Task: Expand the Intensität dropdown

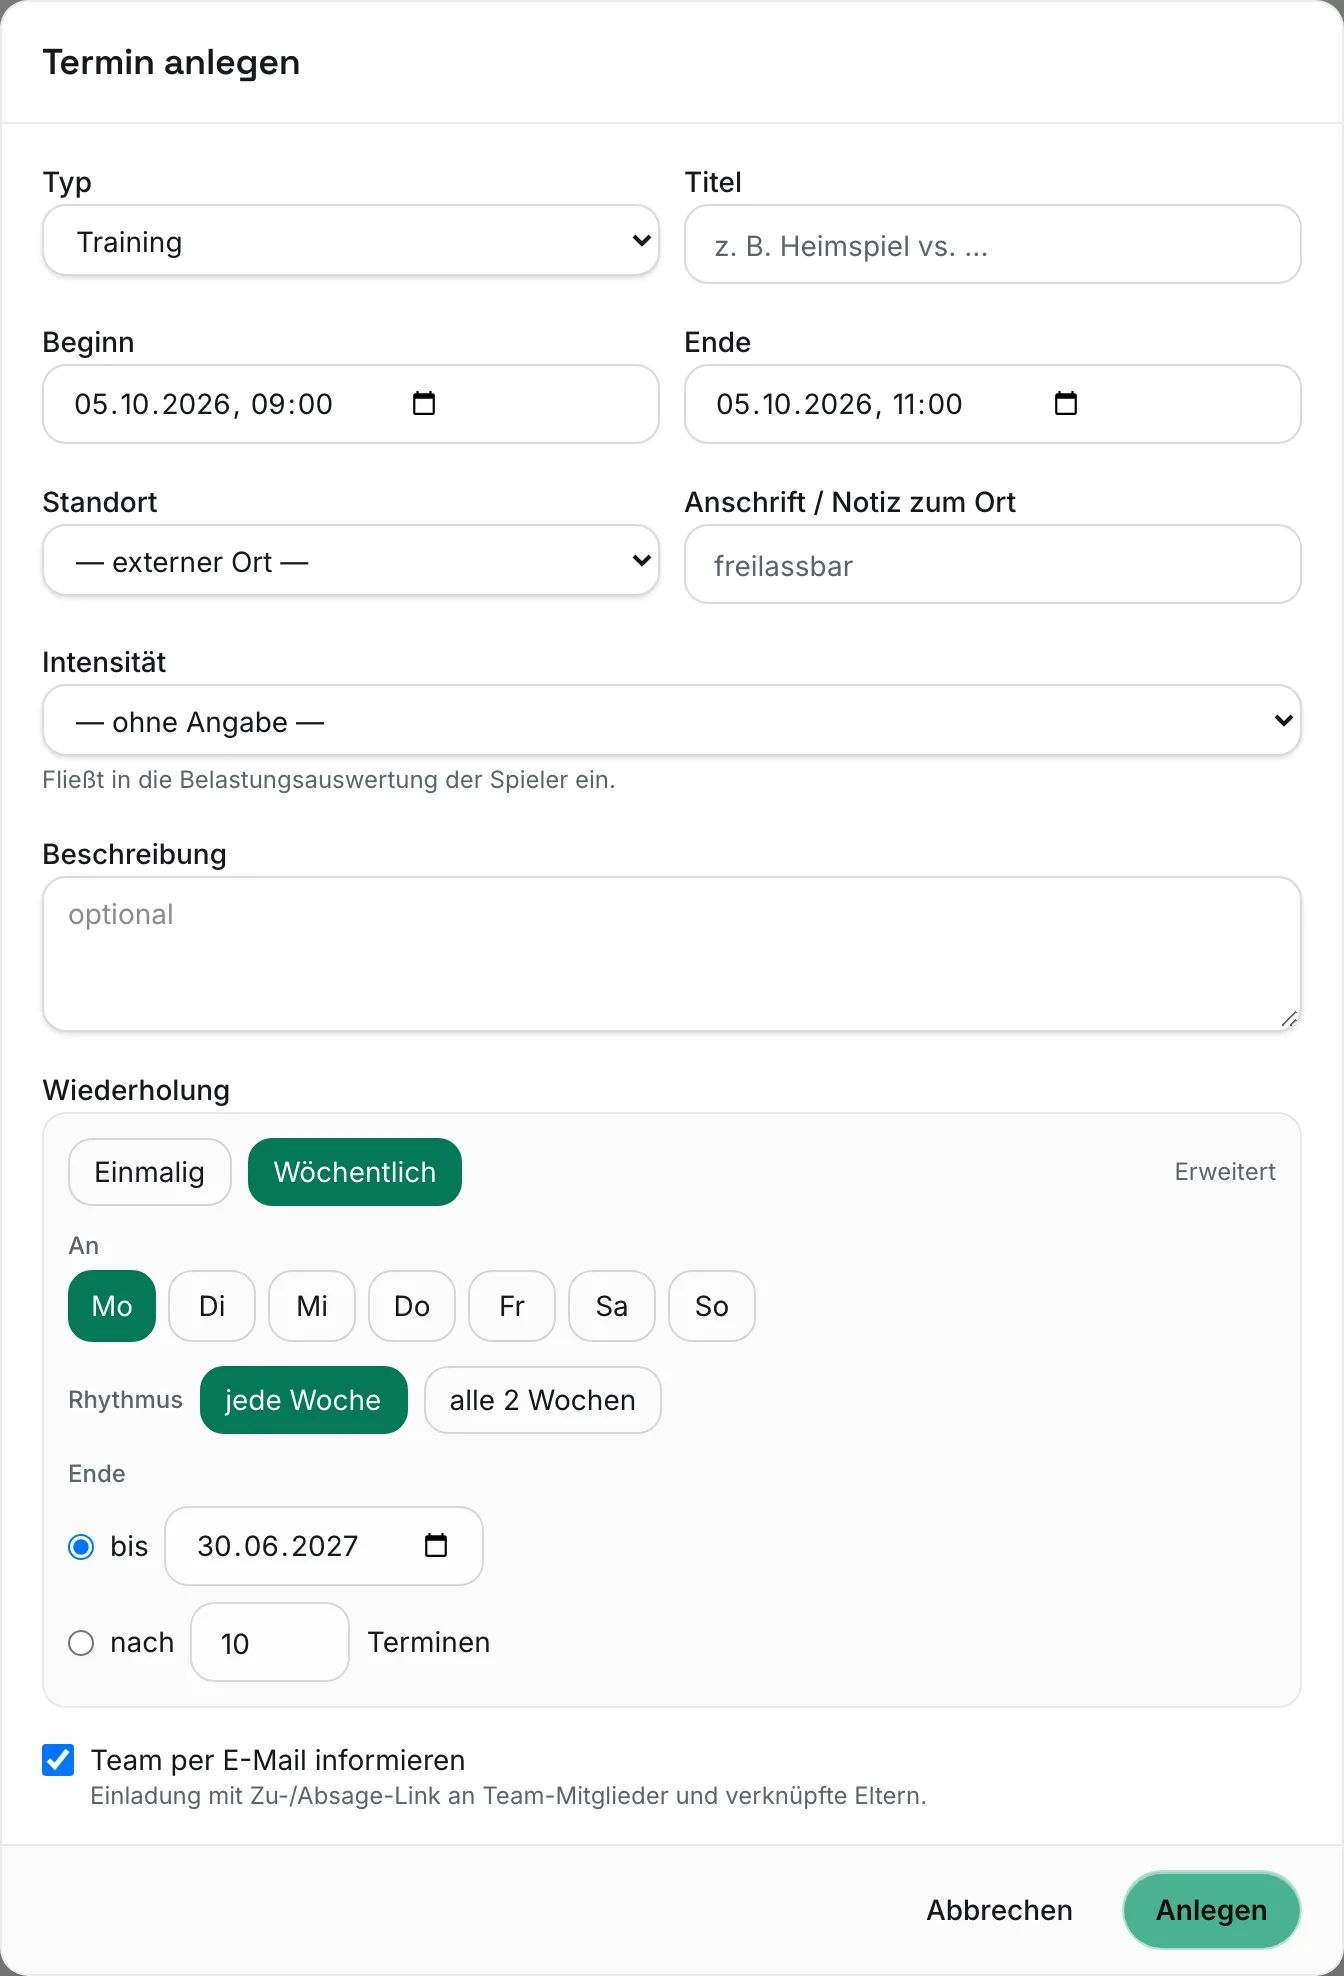Action: tap(672, 721)
